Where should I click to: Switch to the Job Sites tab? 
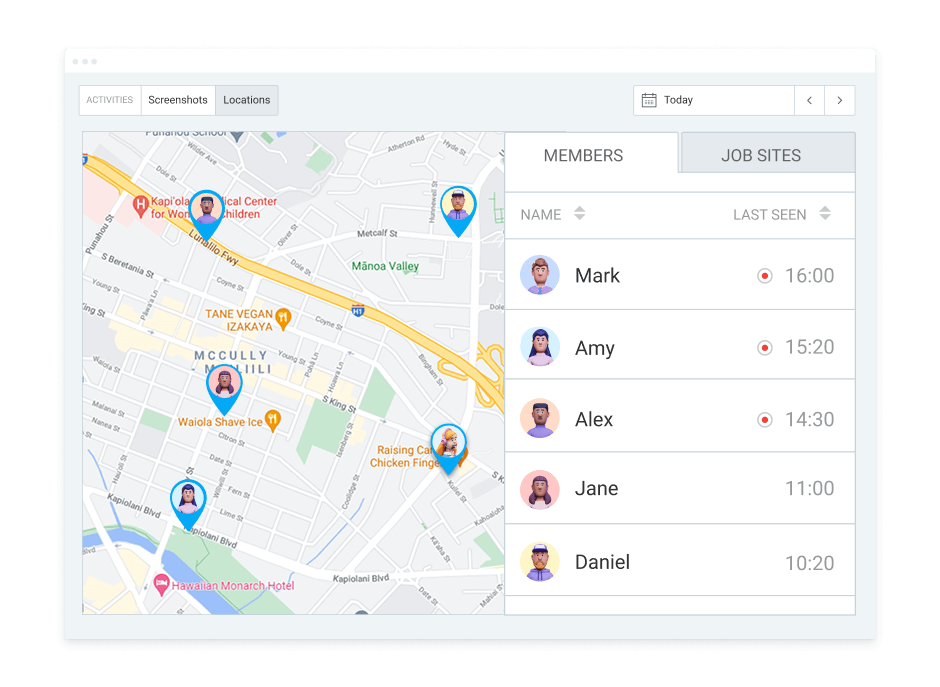click(768, 155)
